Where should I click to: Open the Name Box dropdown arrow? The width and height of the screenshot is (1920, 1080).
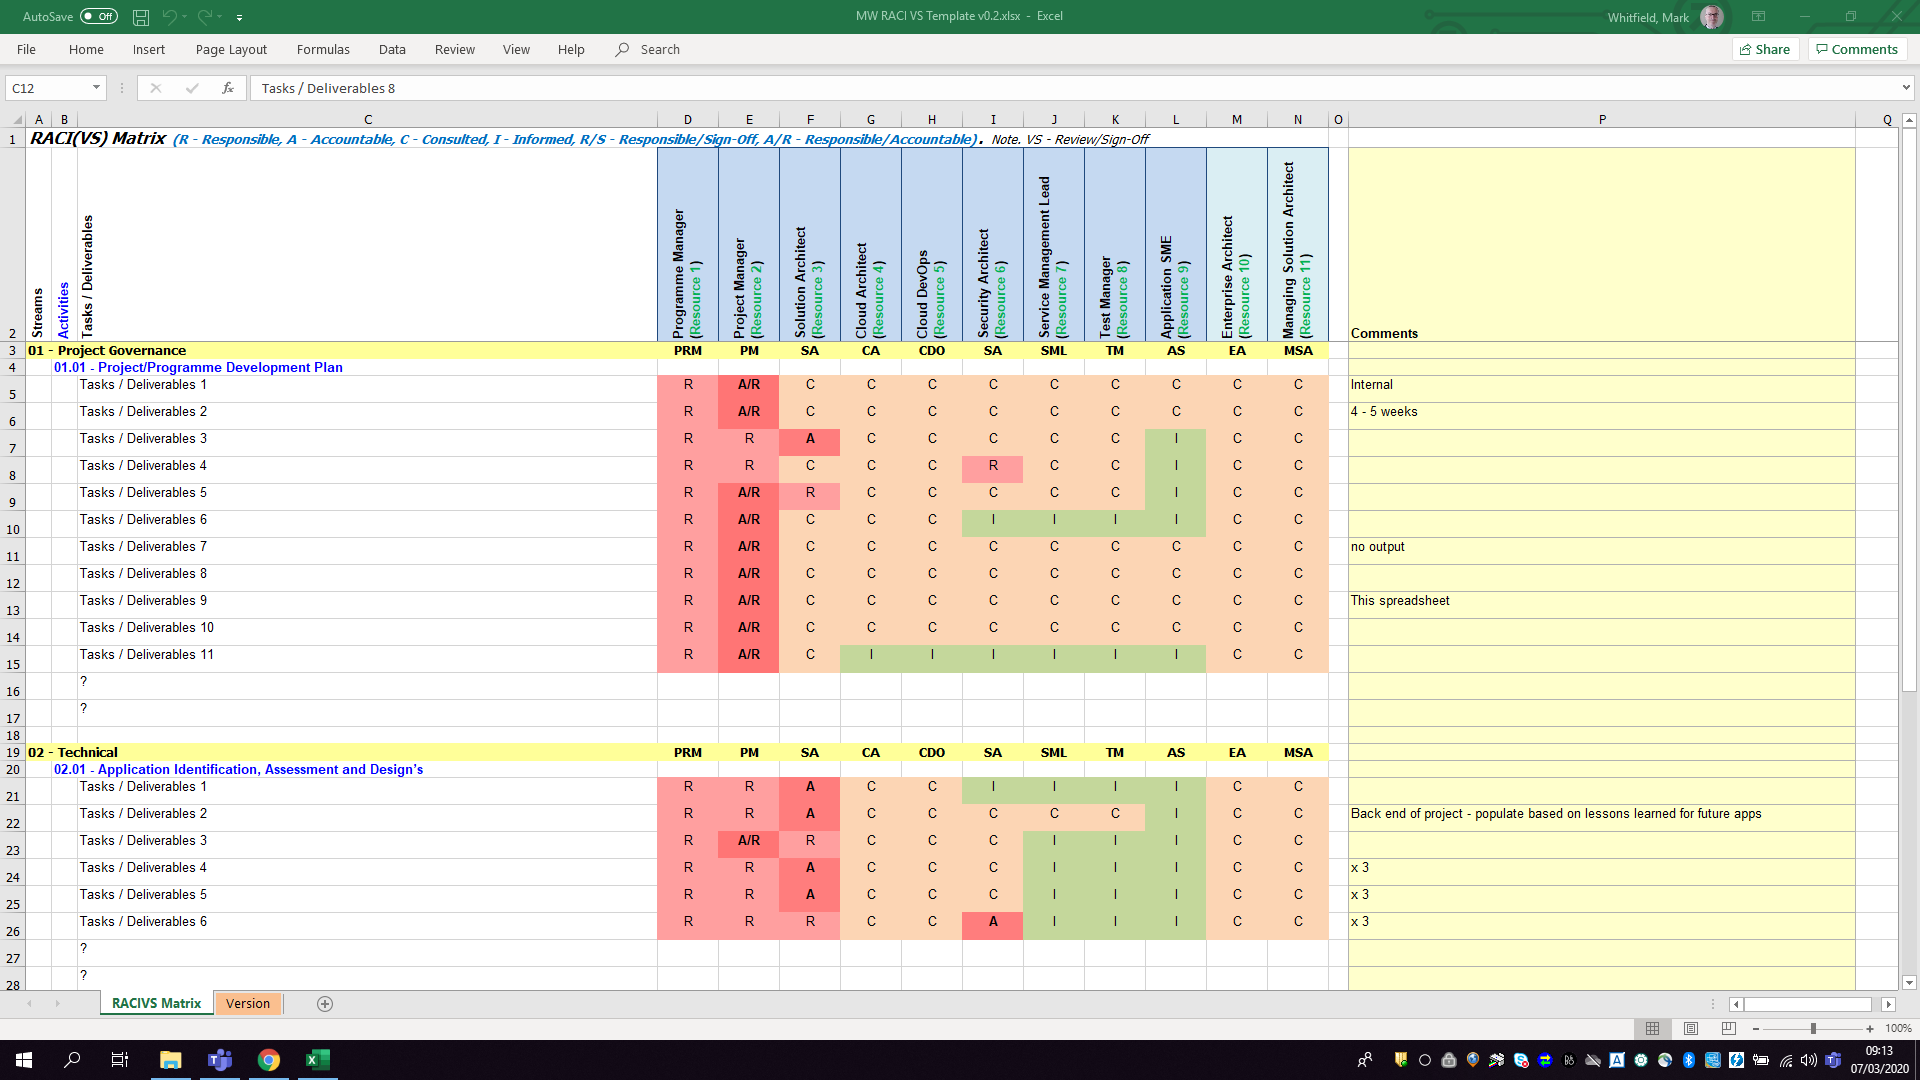pos(96,88)
